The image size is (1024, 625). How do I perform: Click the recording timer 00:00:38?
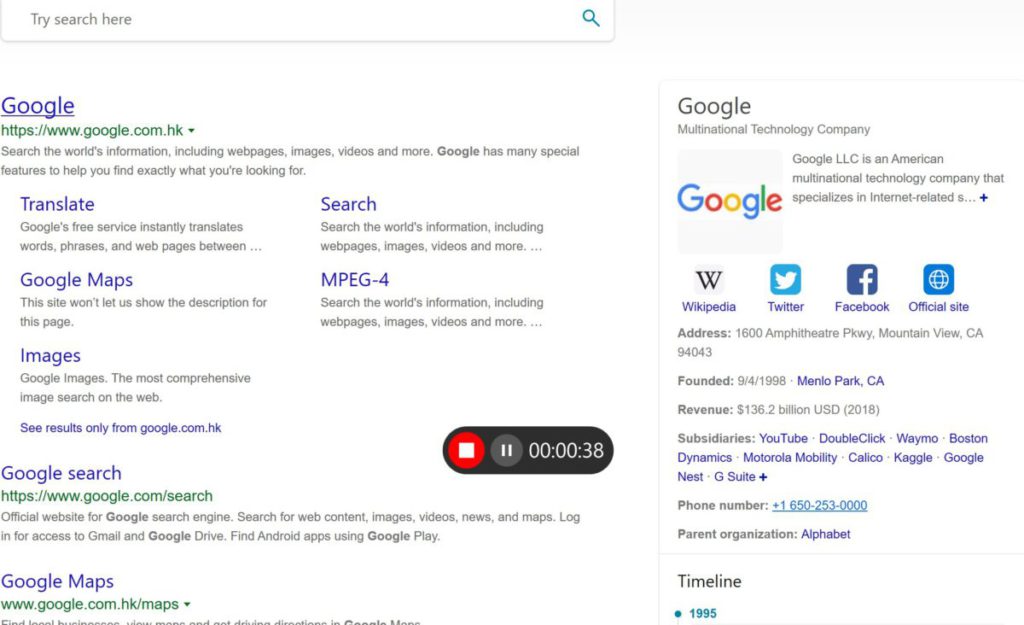point(566,450)
